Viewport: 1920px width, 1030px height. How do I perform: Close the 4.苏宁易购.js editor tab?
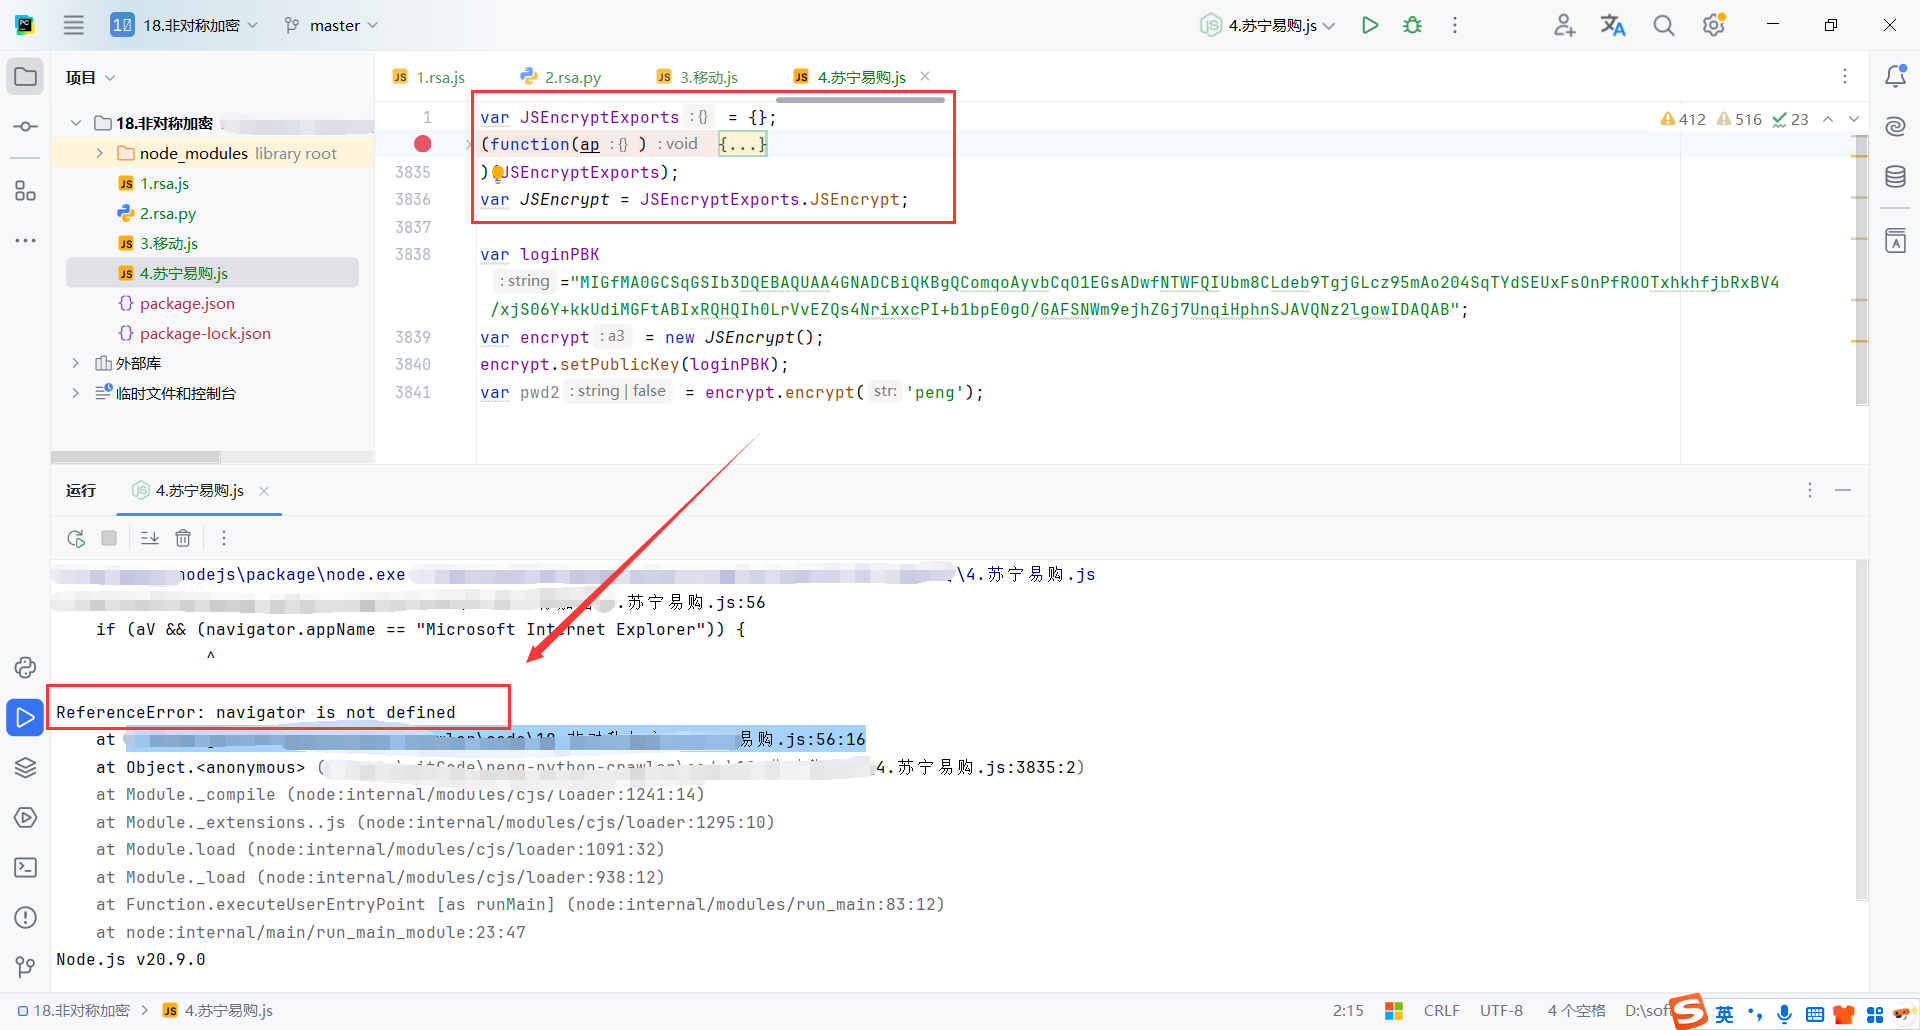925,76
